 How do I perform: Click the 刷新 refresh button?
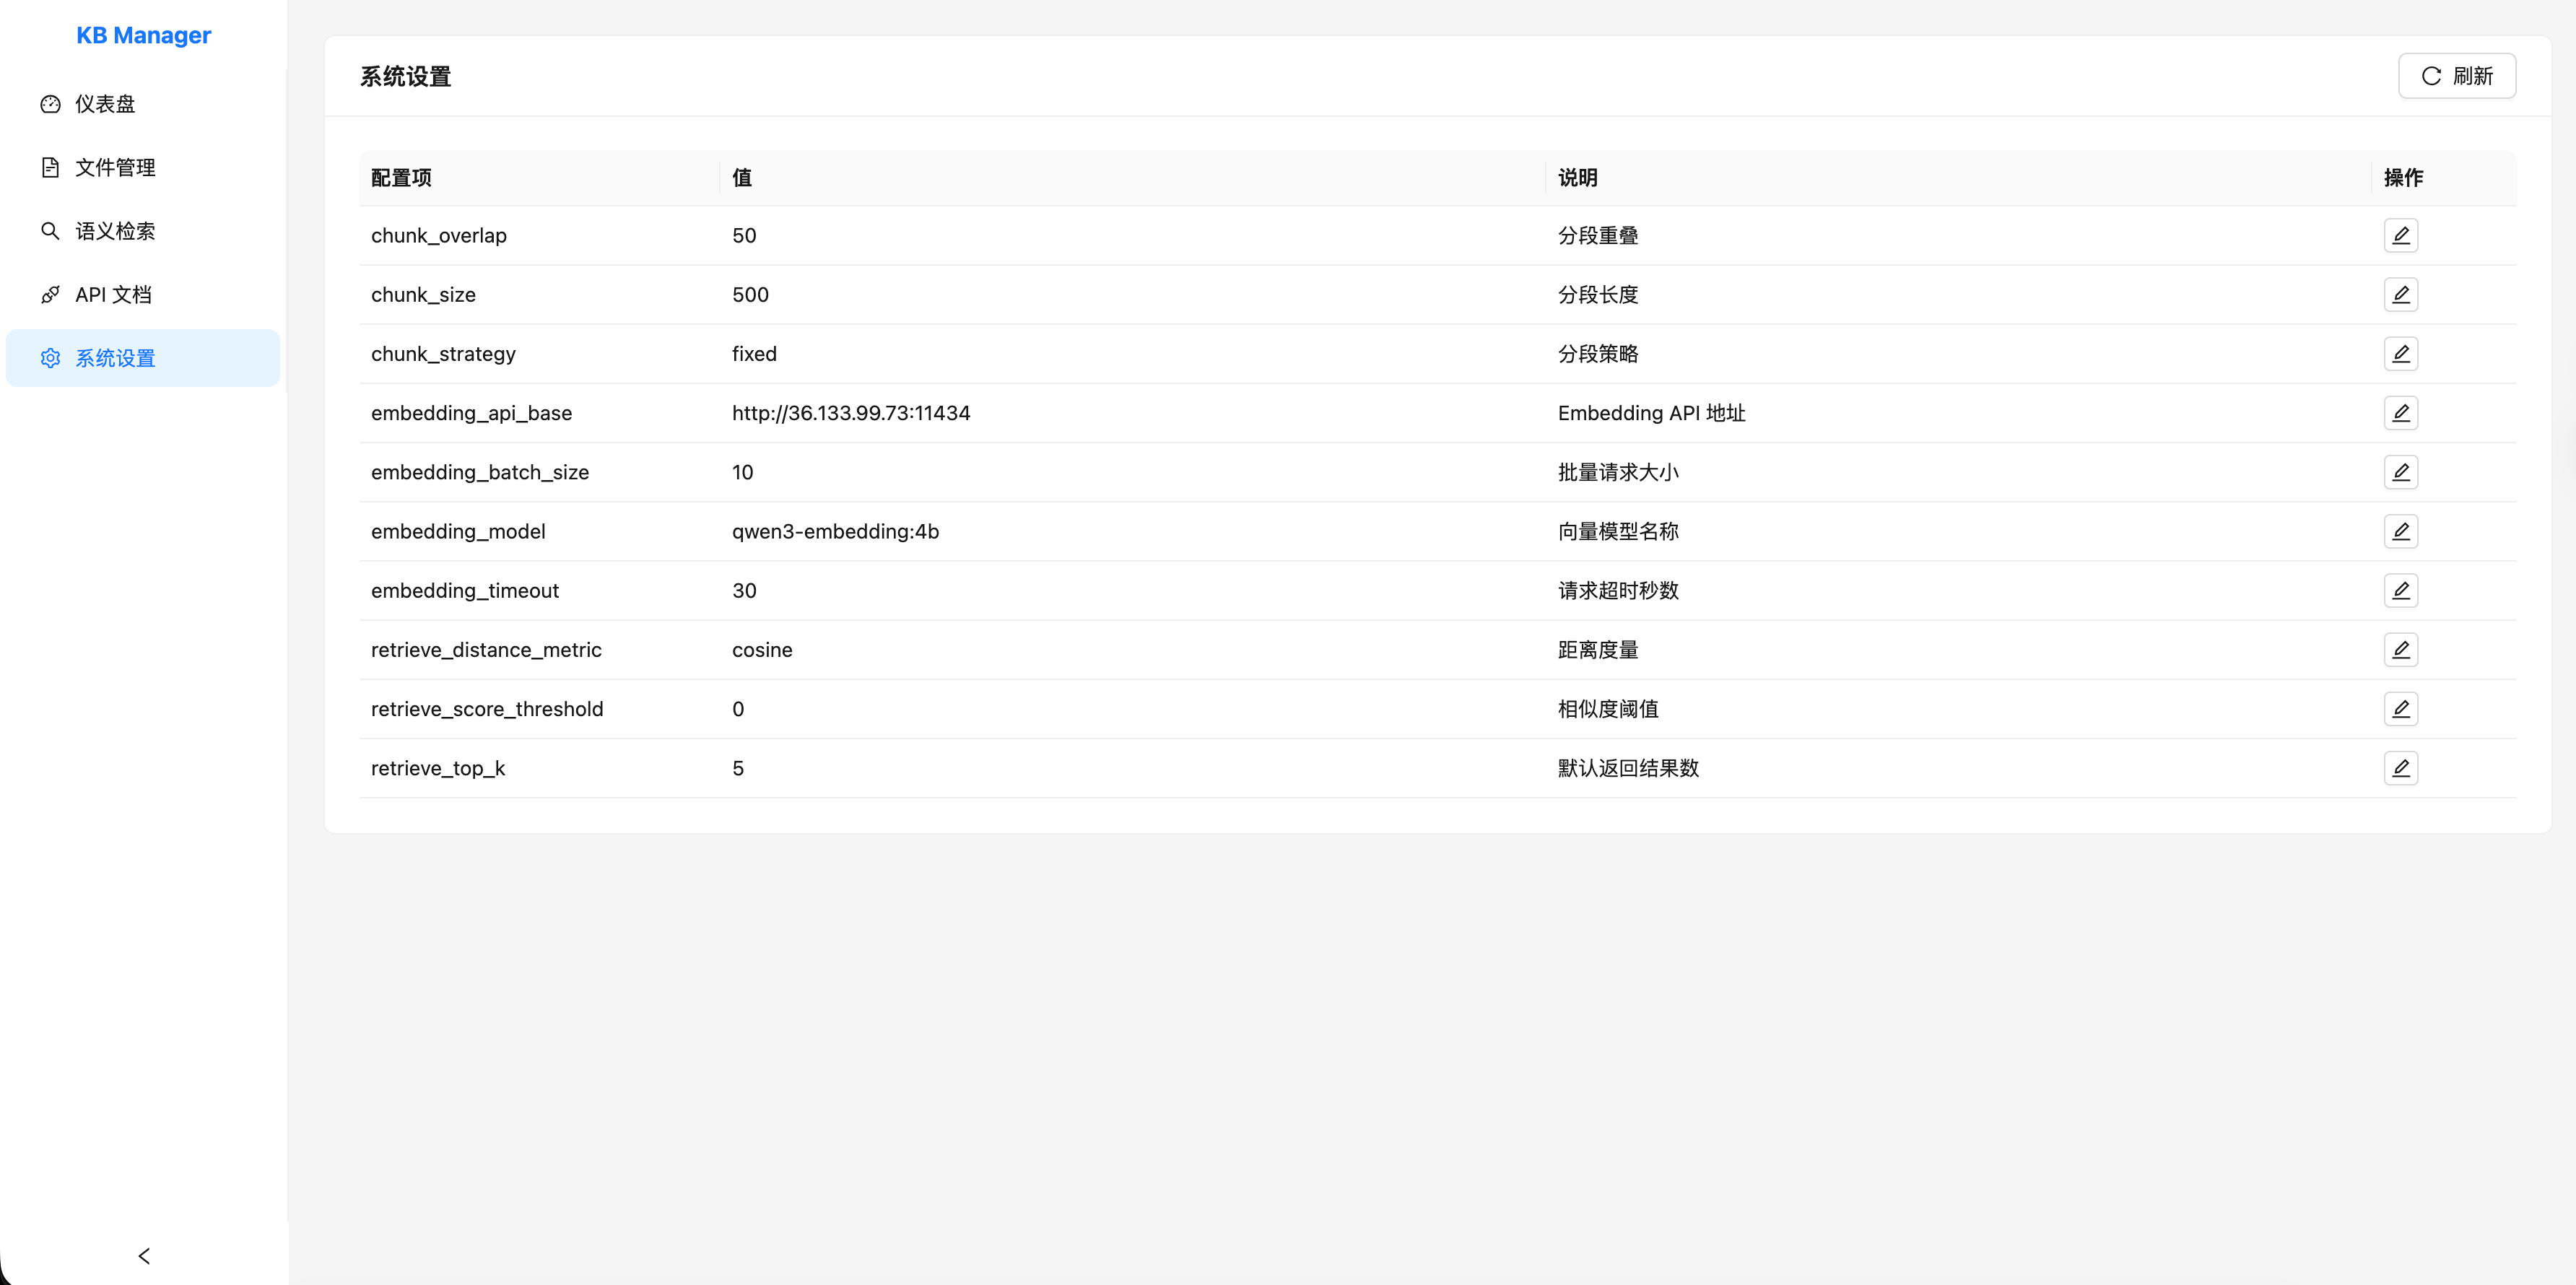pyautogui.click(x=2456, y=76)
